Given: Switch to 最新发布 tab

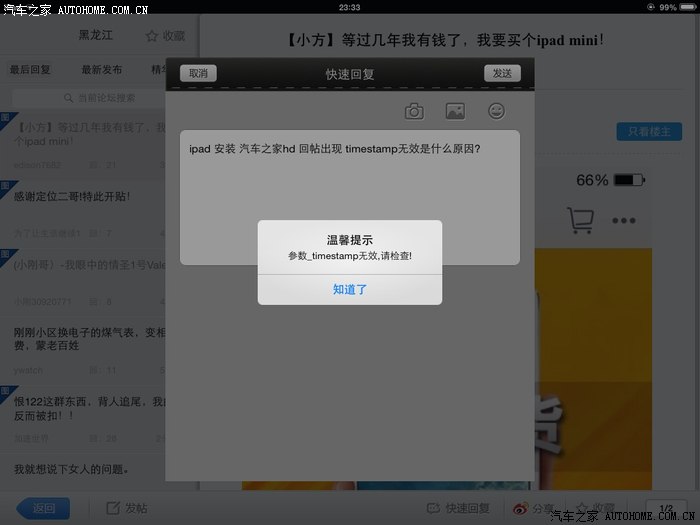Looking at the screenshot, I should click(x=102, y=70).
